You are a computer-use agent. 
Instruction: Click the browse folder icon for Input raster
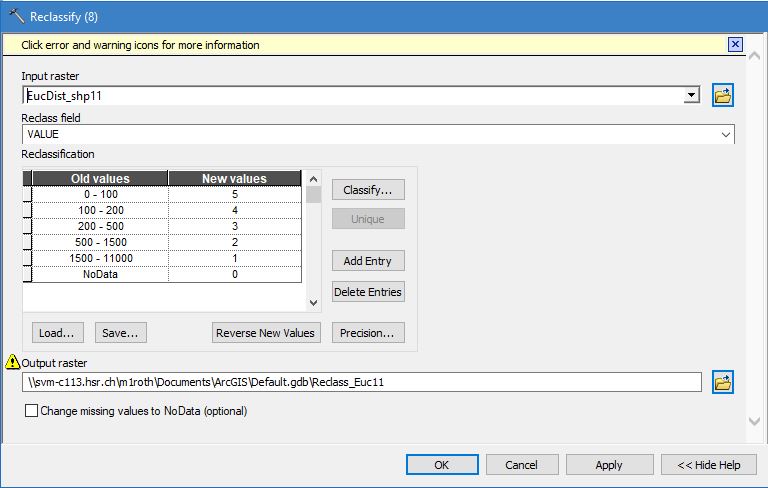722,95
